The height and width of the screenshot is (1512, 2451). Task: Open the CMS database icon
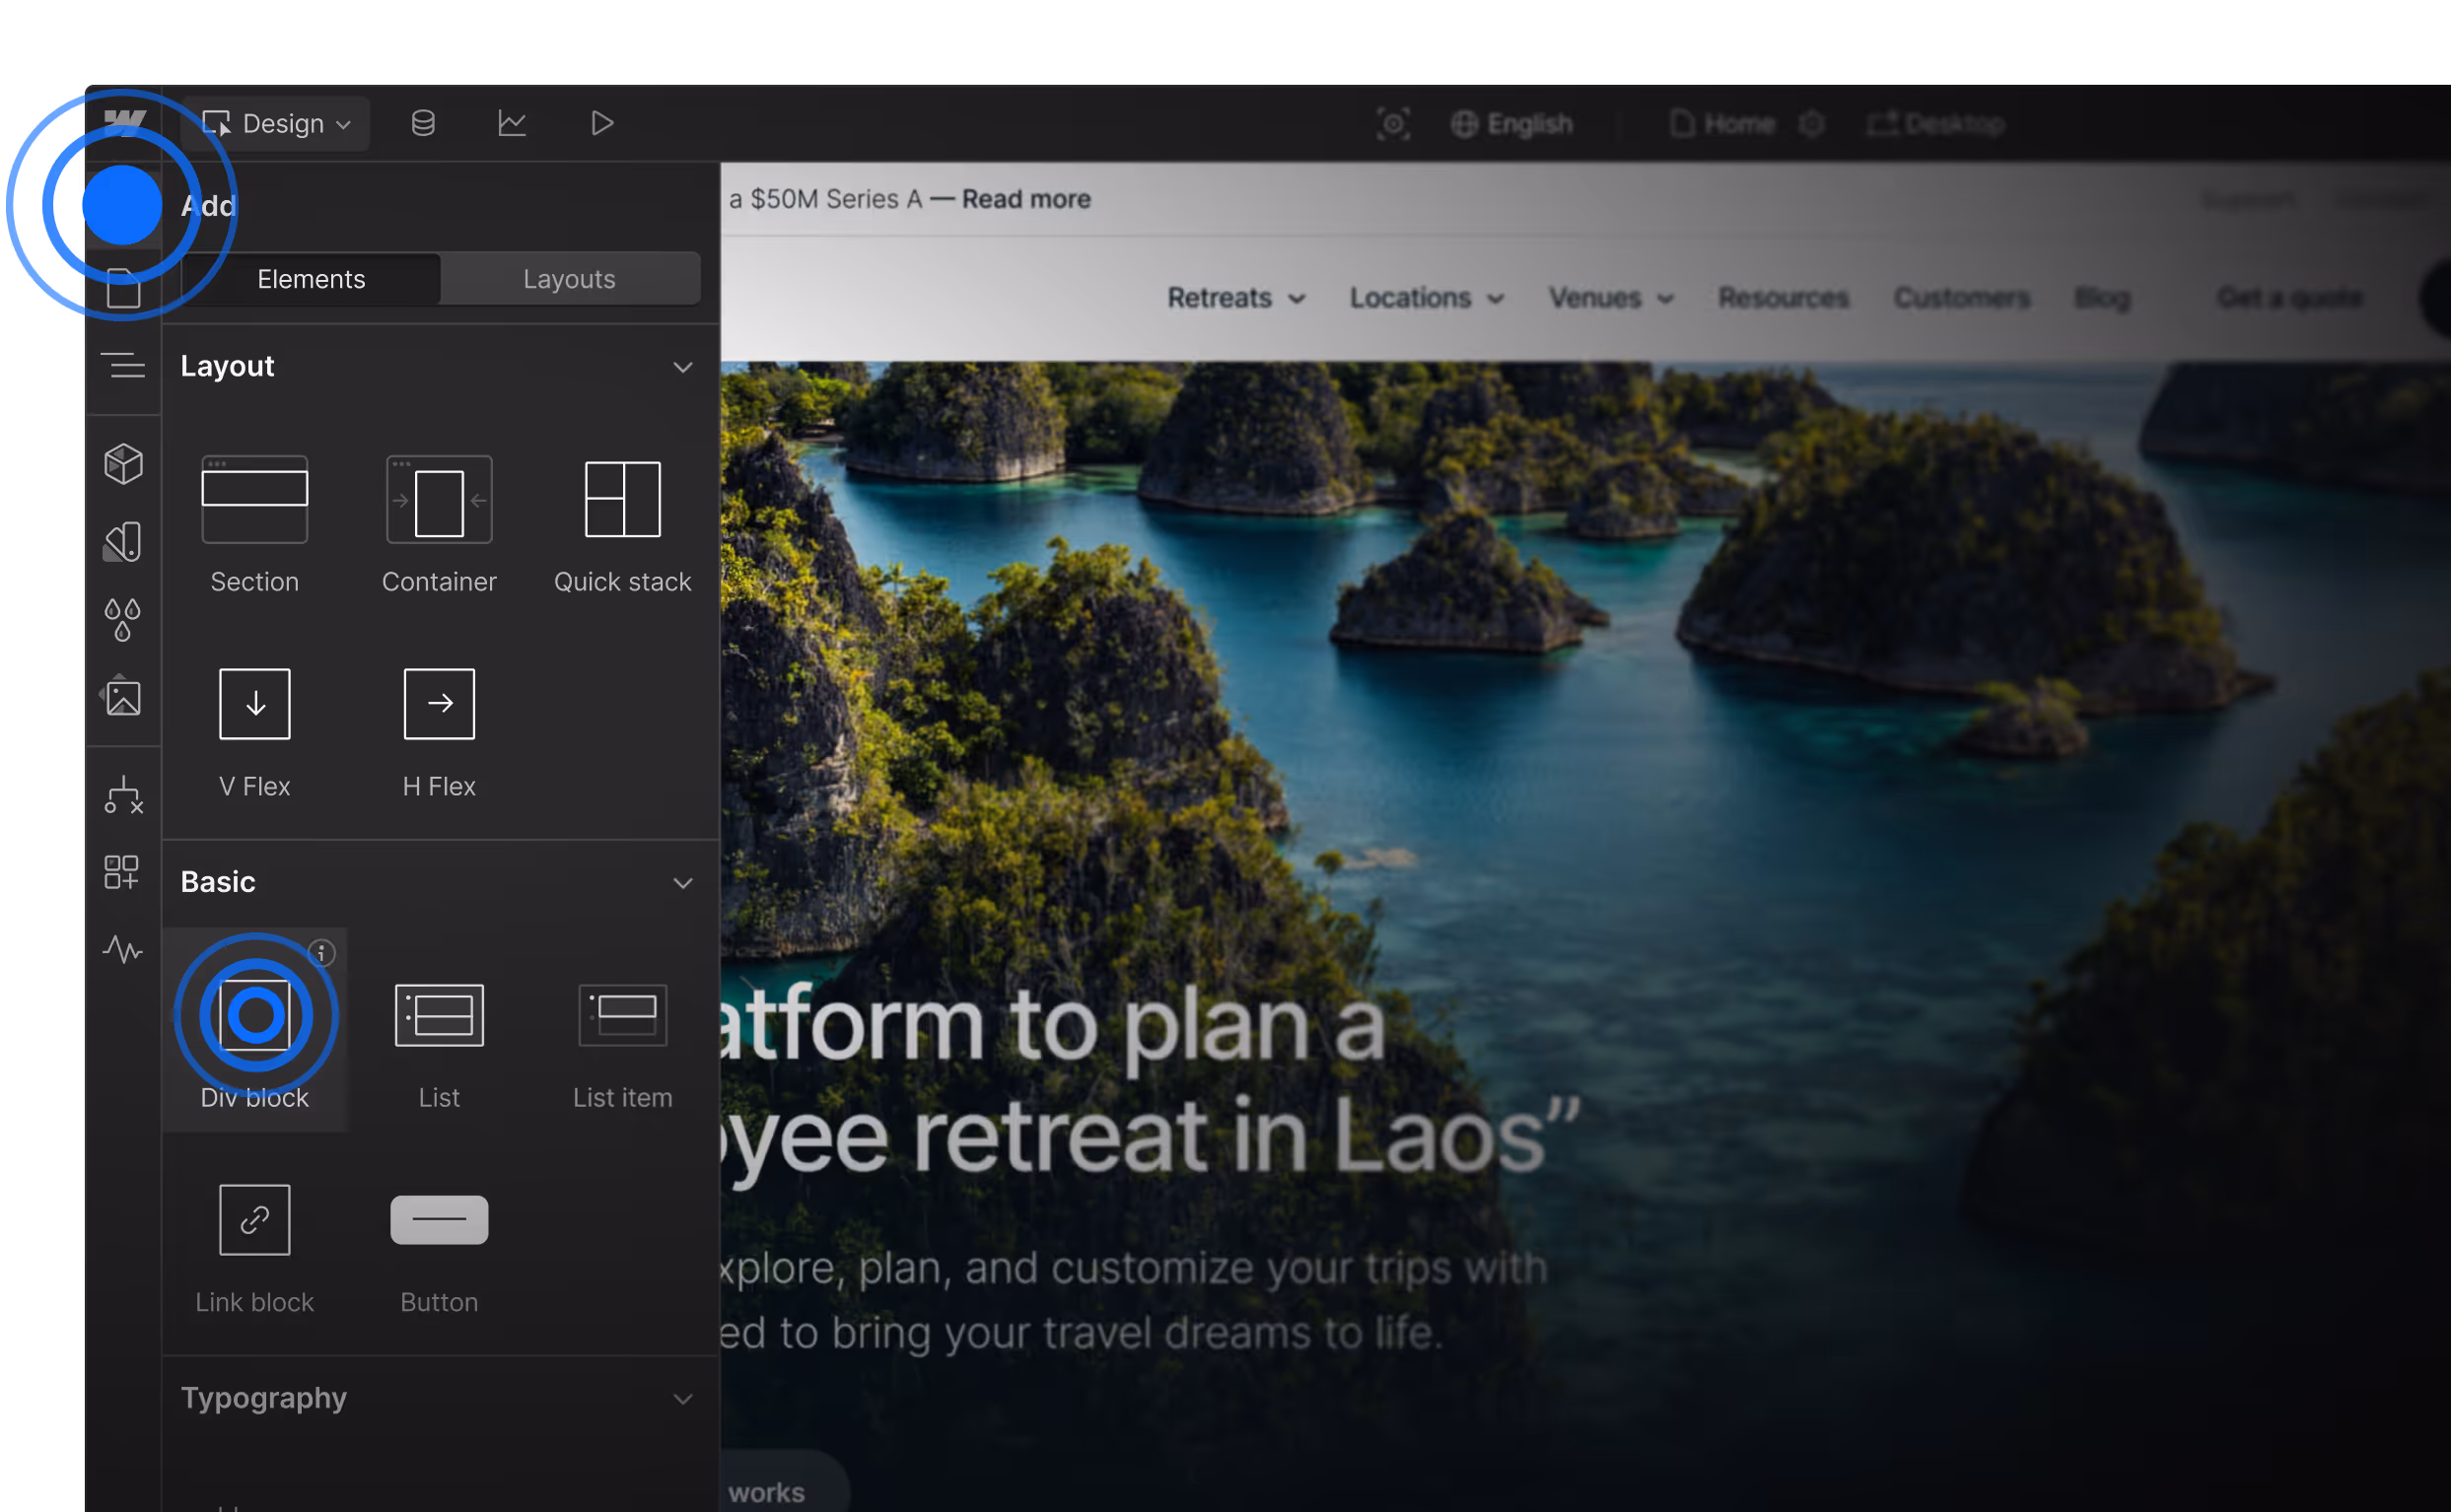(x=423, y=123)
